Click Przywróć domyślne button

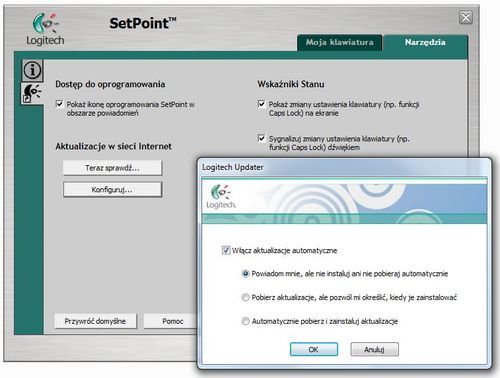[x=95, y=321]
